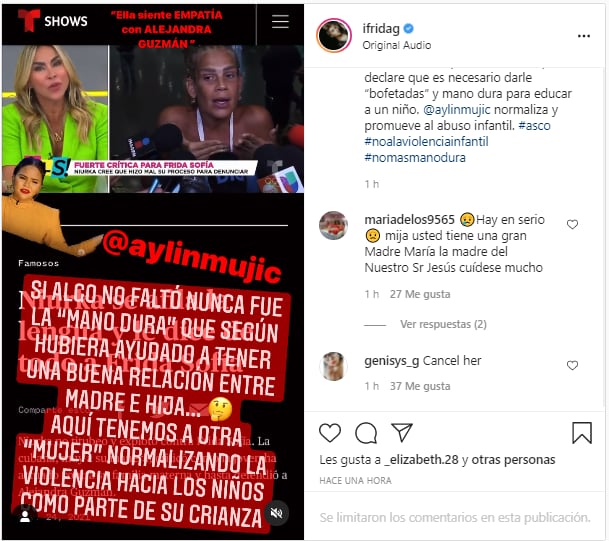Save the post with the bookmark icon

(x=581, y=433)
